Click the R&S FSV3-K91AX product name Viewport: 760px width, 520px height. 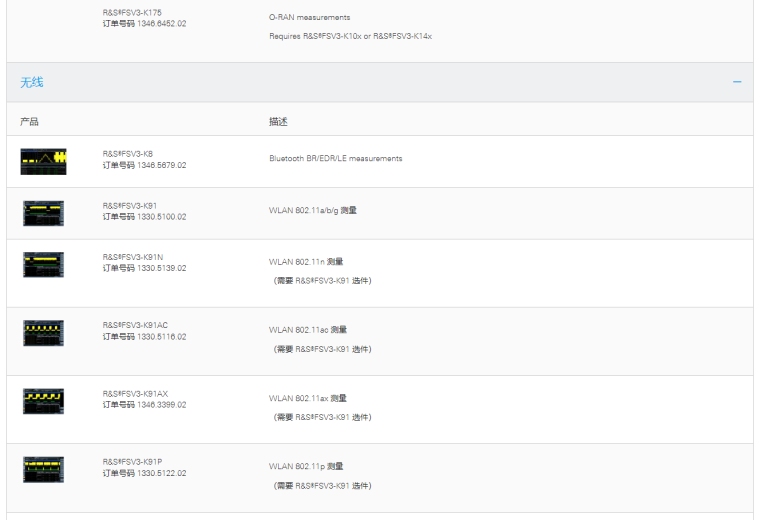[135, 393]
